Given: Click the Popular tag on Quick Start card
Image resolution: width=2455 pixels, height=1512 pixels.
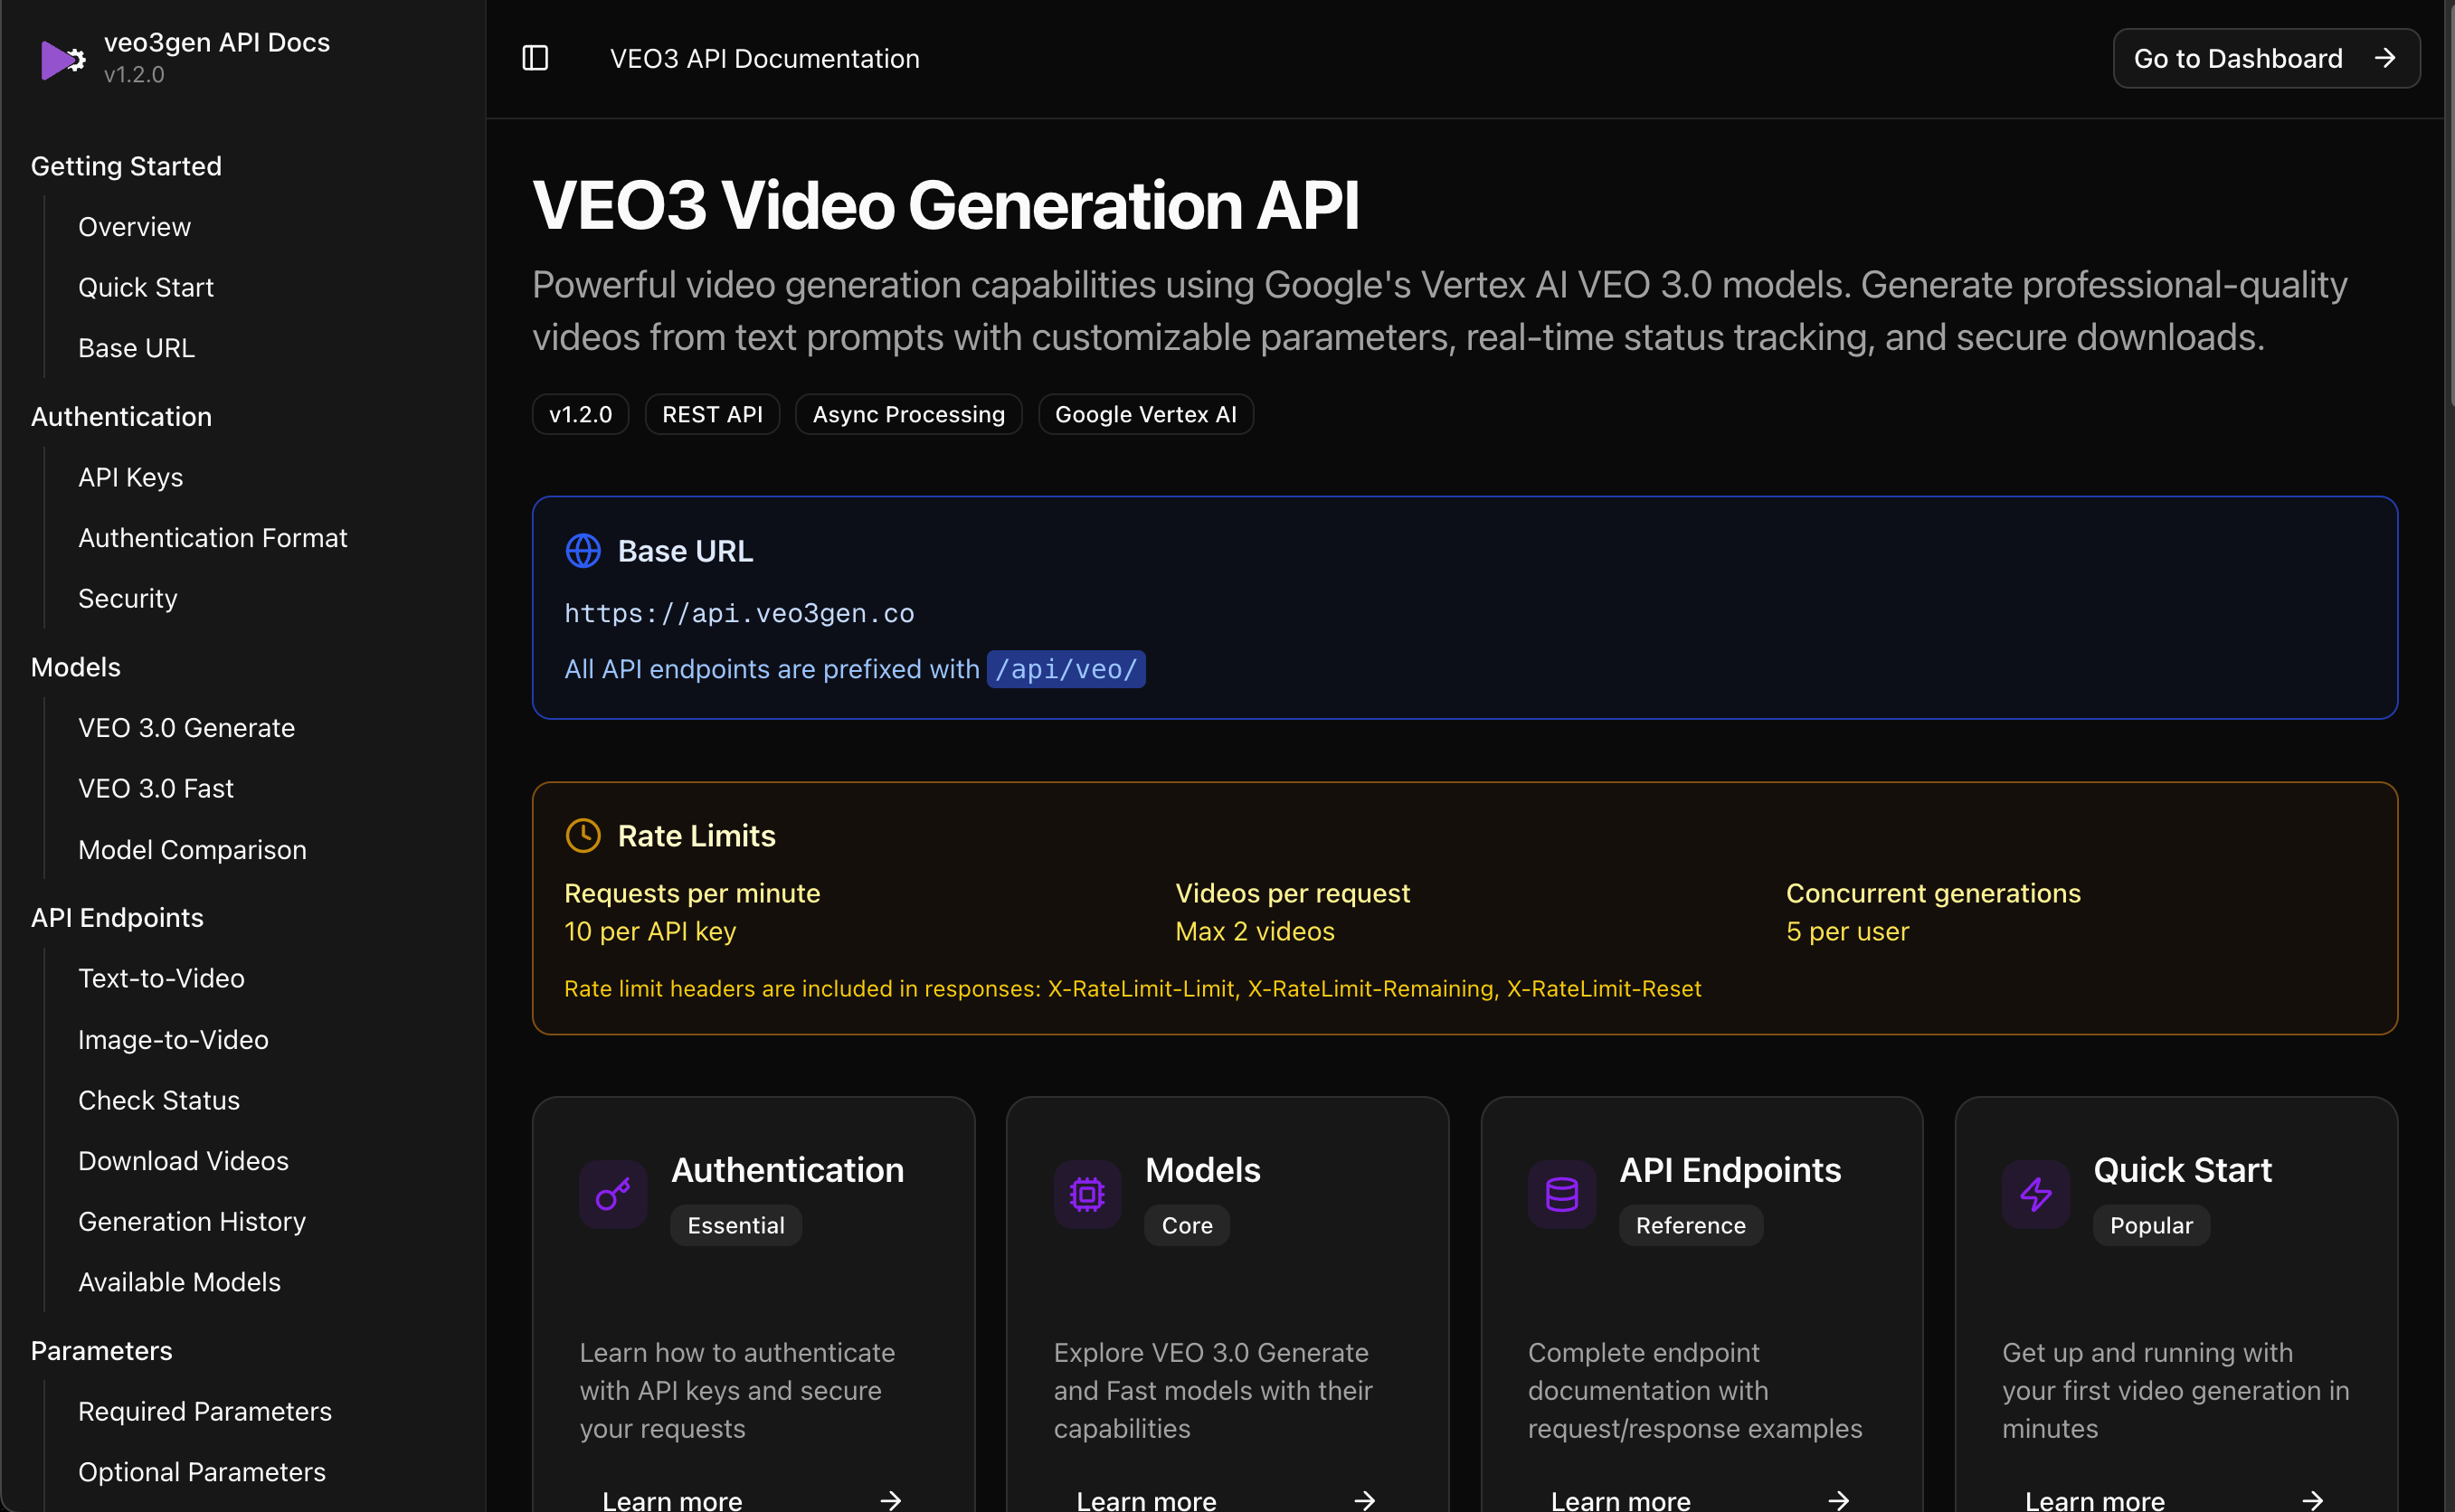Looking at the screenshot, I should 2151,1225.
